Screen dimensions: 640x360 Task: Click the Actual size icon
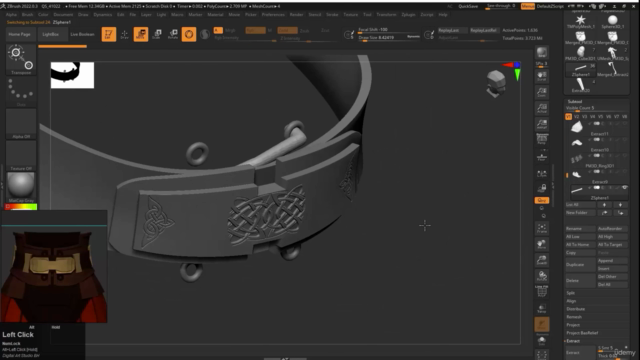pyautogui.click(x=542, y=108)
